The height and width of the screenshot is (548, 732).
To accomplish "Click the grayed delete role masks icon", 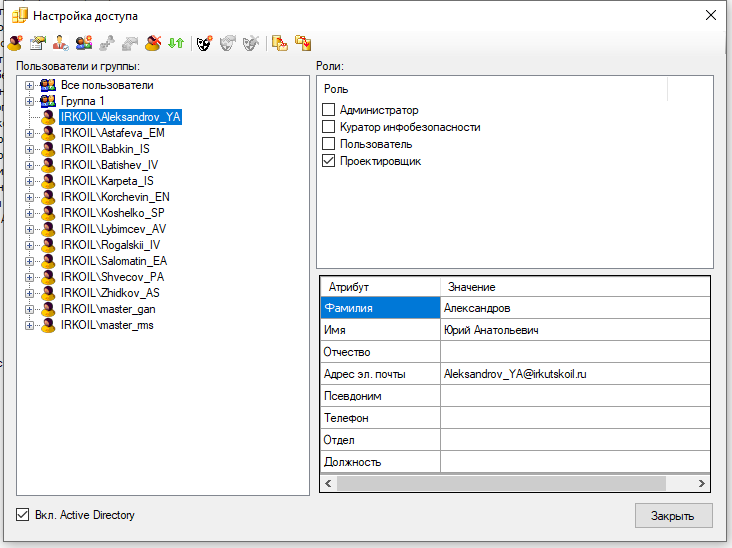I will [x=251, y=43].
